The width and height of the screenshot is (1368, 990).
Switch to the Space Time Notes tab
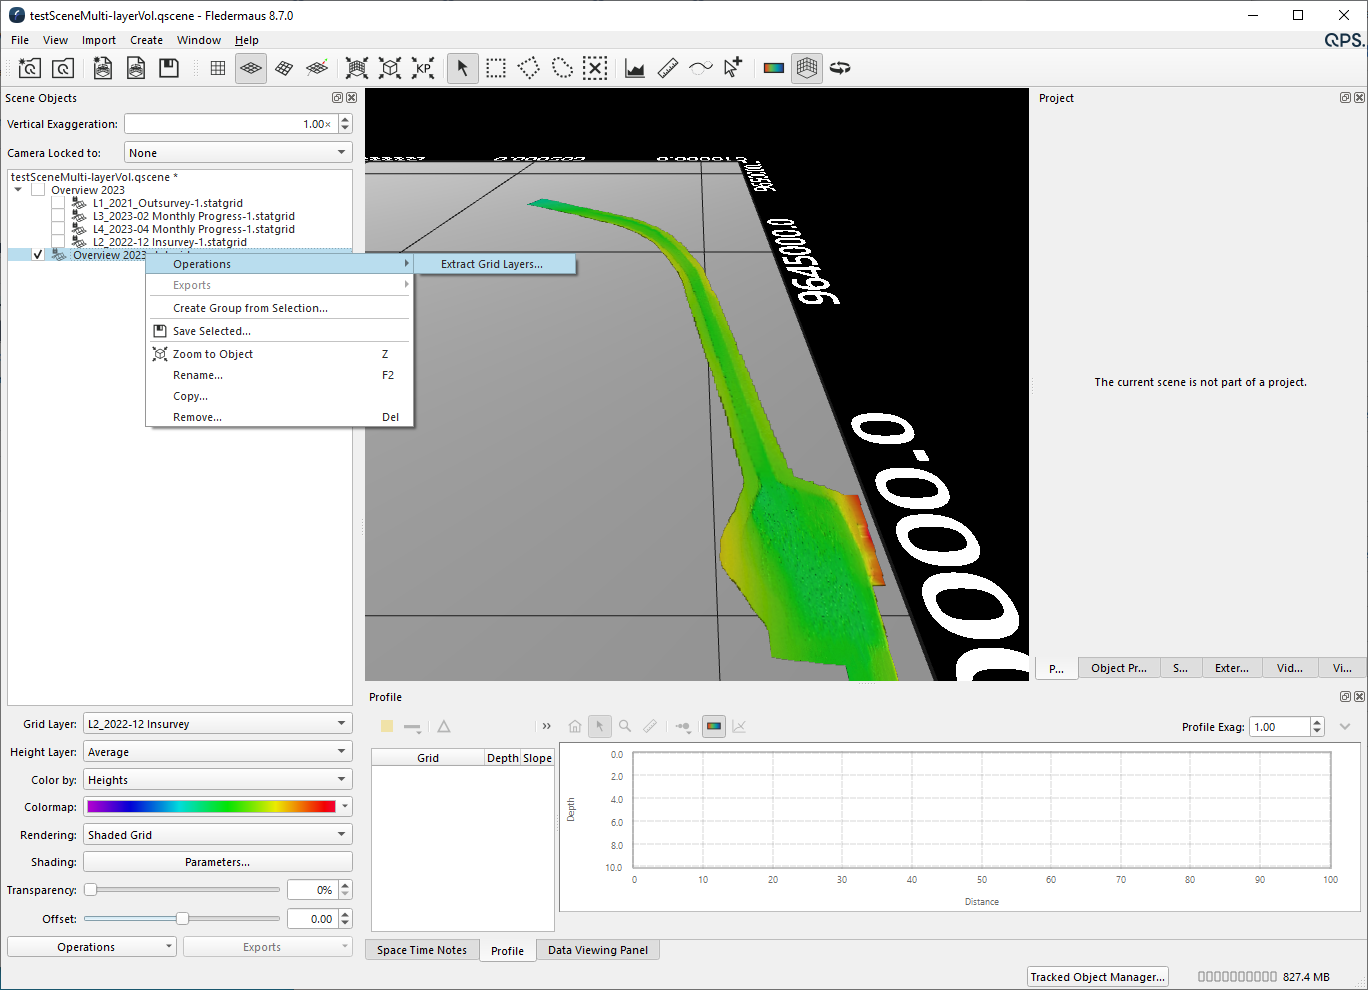(x=421, y=950)
